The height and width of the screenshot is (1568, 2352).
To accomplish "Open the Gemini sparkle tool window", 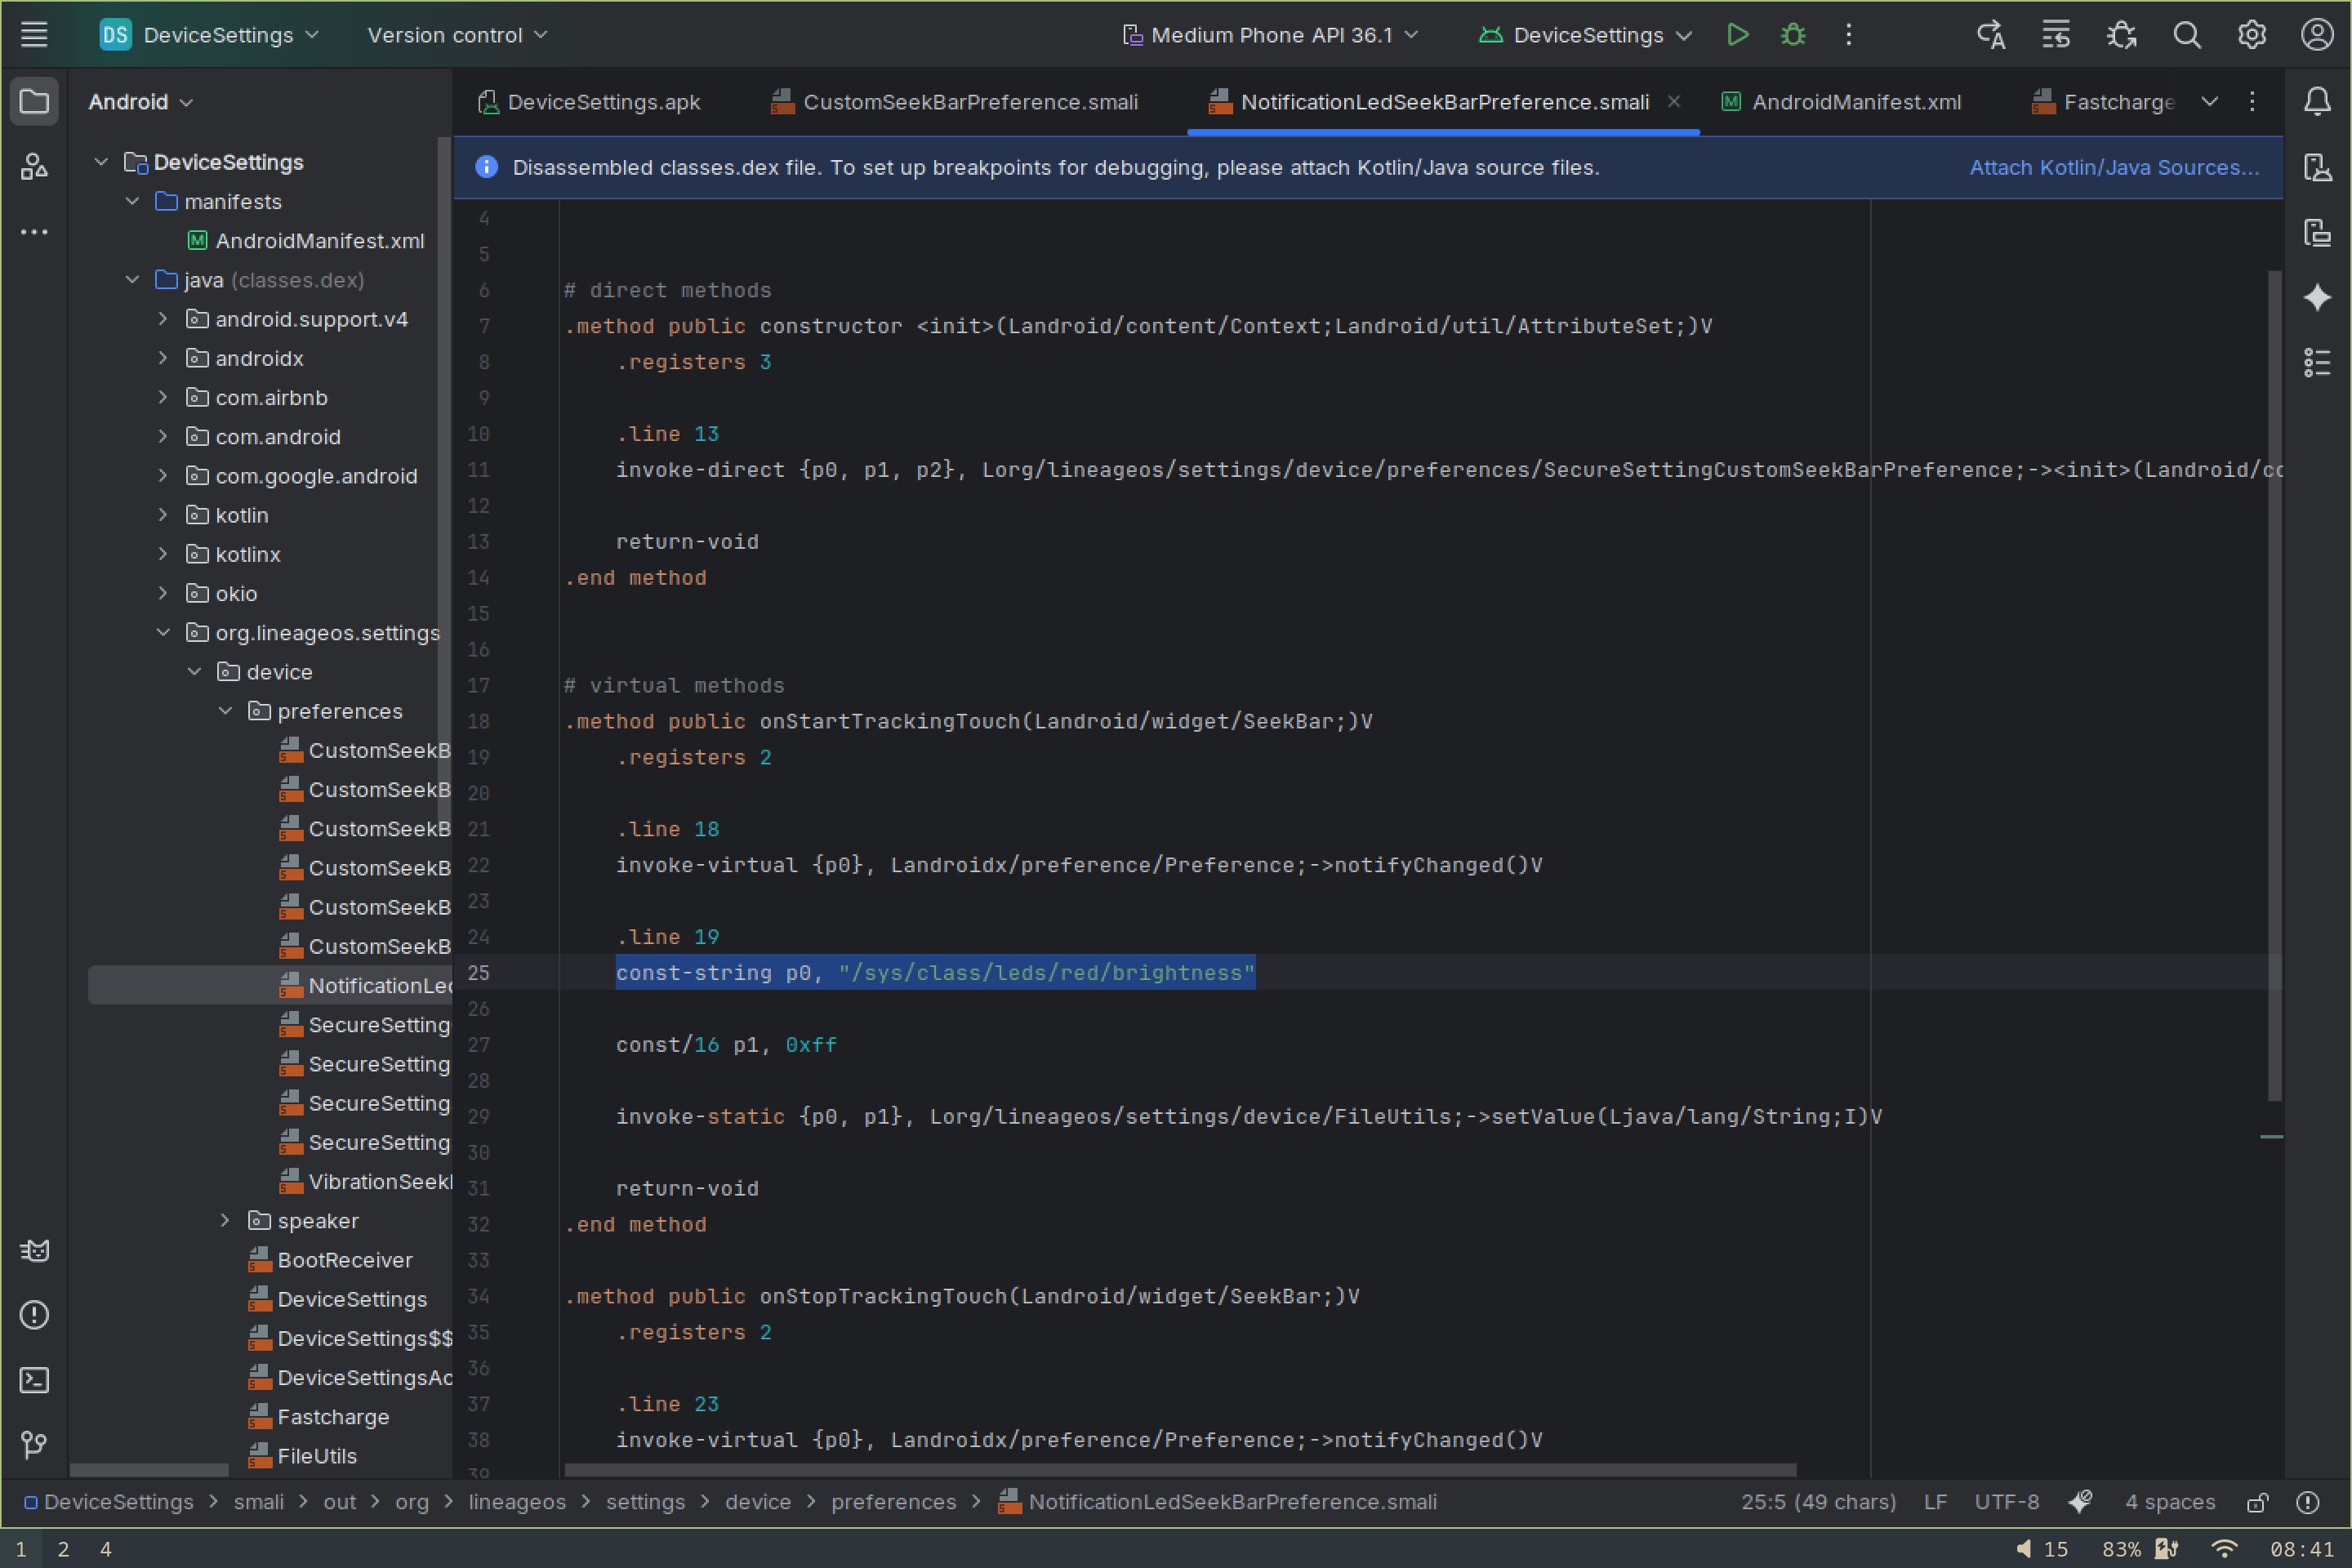I will 2316,297.
